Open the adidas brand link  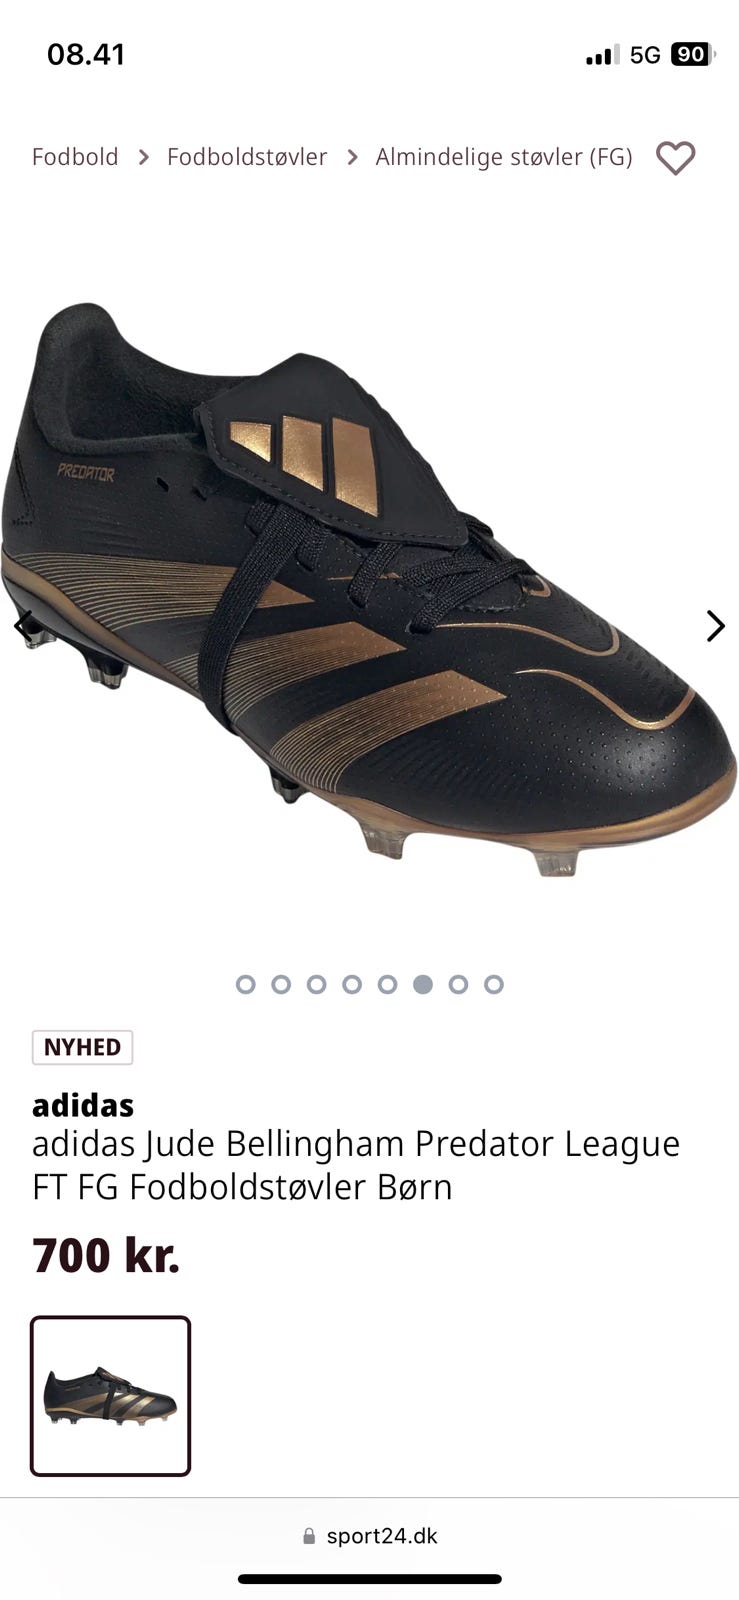(83, 1105)
